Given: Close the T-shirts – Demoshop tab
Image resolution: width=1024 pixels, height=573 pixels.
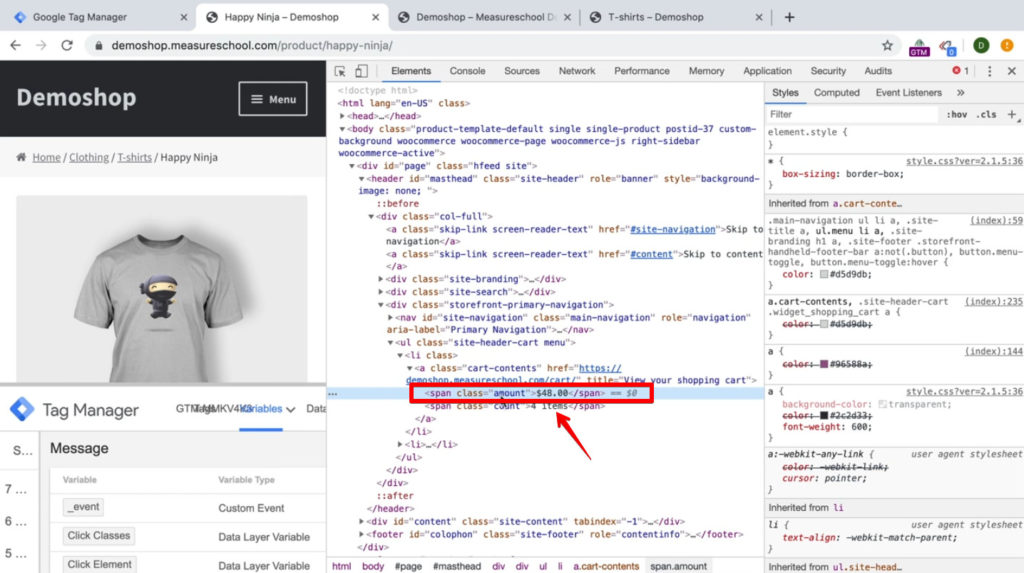Looking at the screenshot, I should pos(758,18).
